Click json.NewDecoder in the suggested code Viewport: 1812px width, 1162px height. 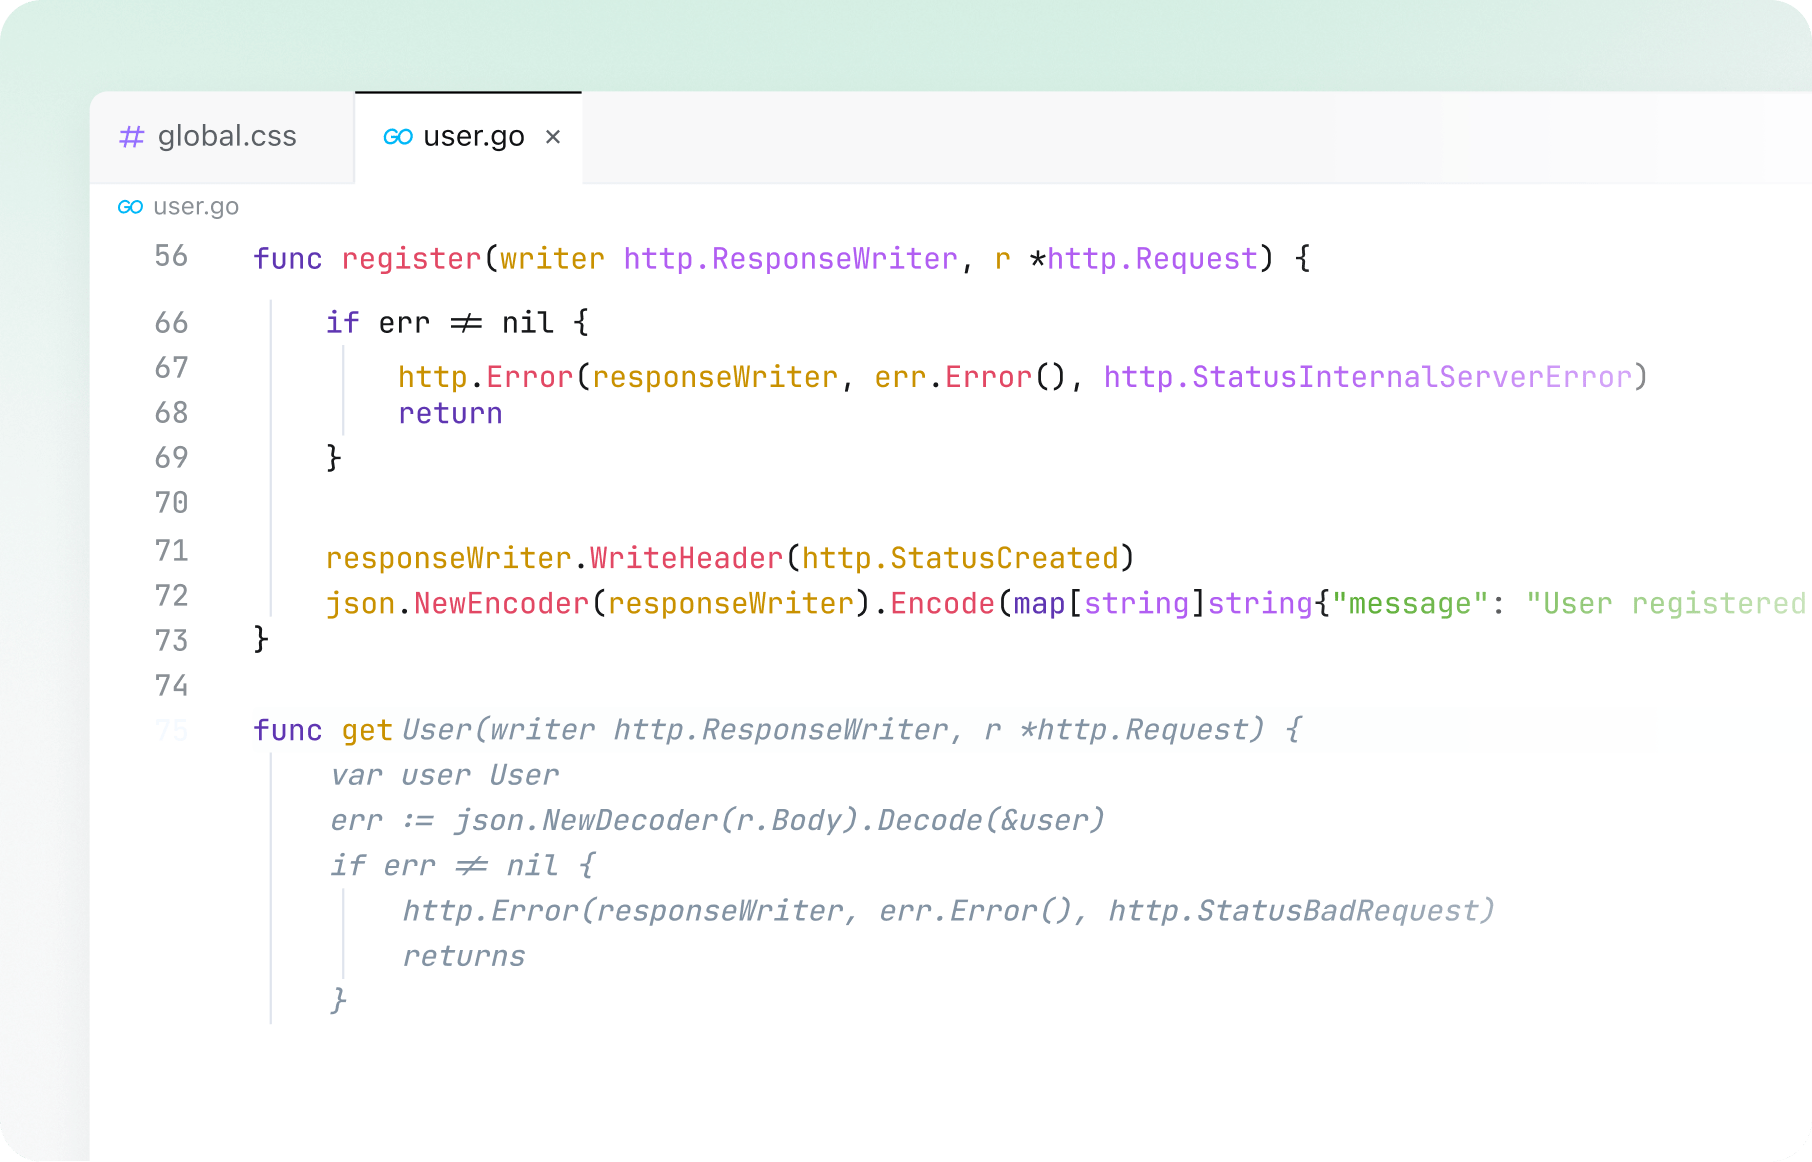(585, 821)
